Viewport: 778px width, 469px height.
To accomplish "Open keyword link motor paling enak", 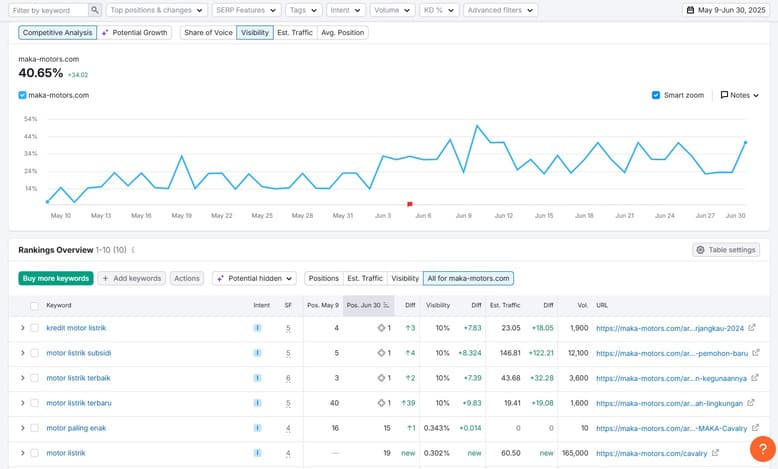I will coord(76,428).
